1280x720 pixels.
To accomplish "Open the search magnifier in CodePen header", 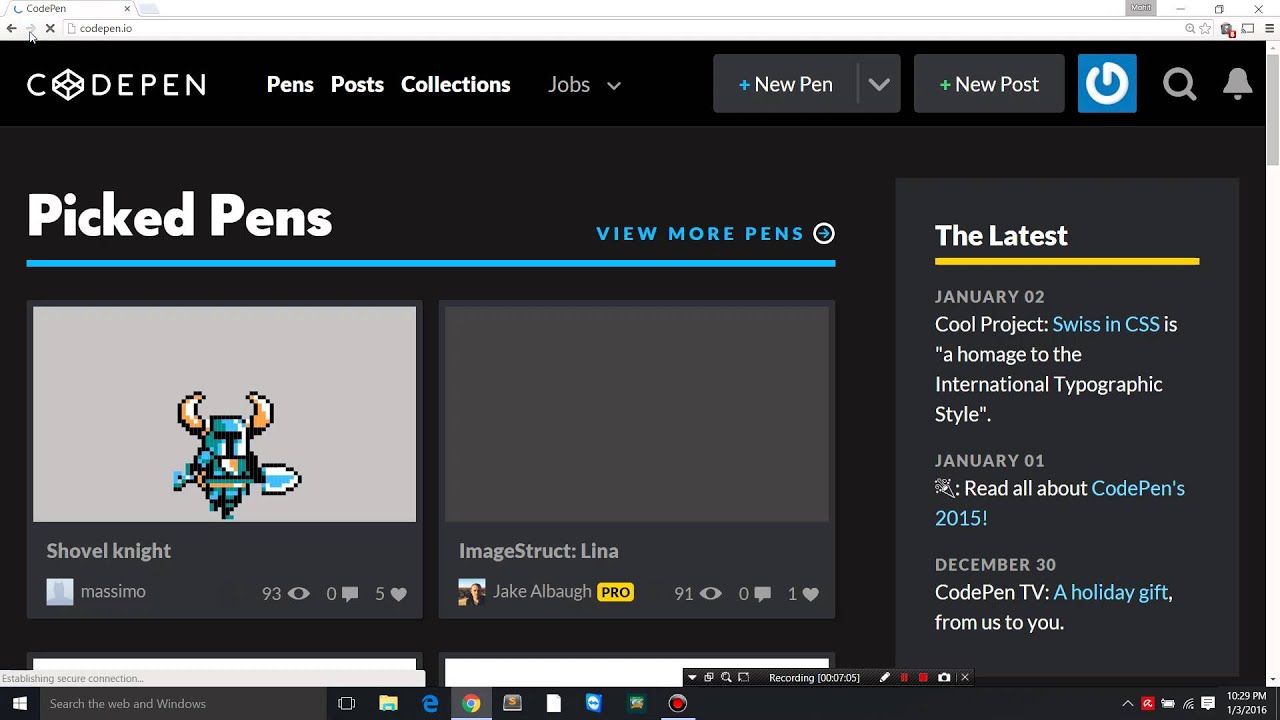I will tap(1180, 84).
